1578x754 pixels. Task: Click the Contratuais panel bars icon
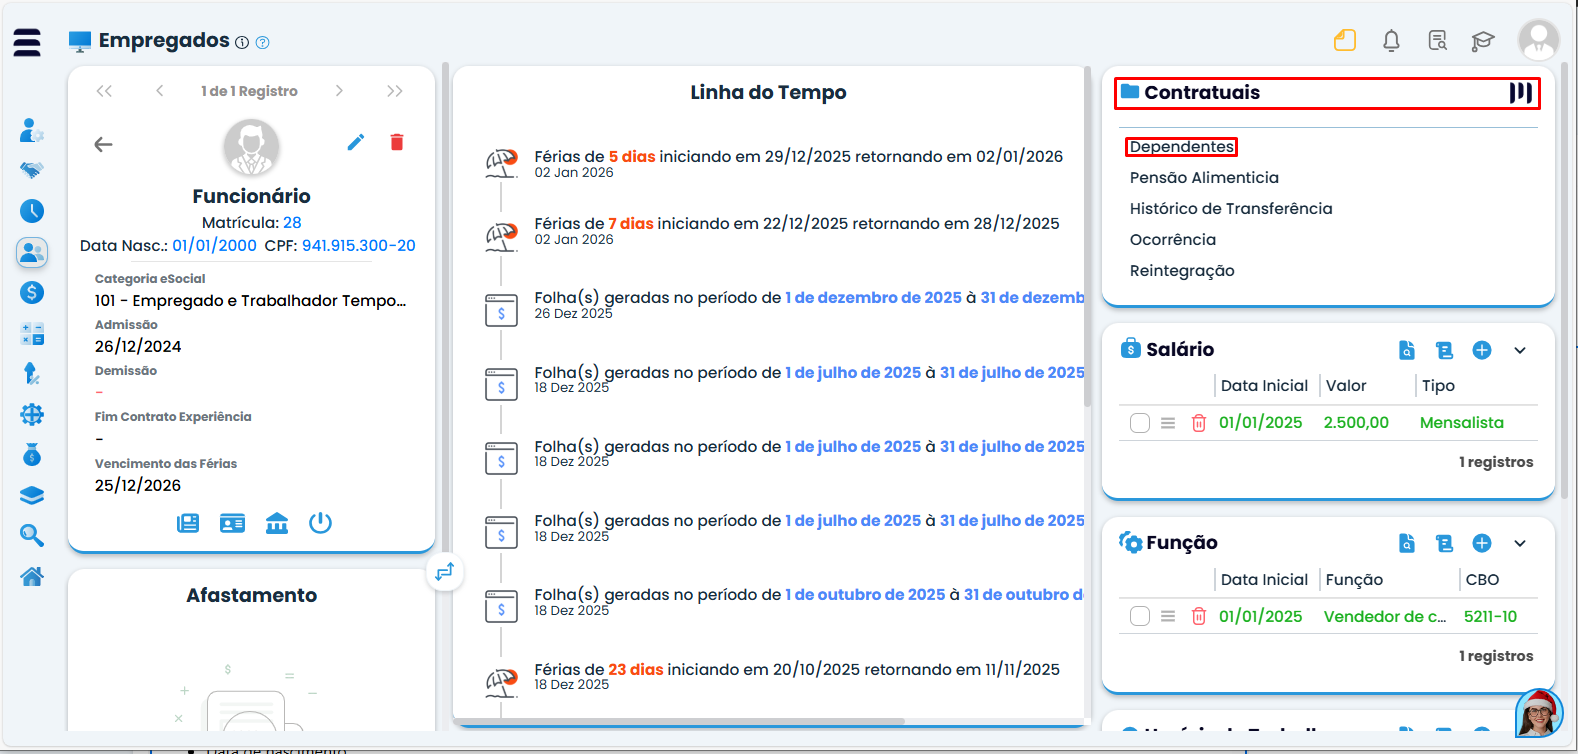tap(1521, 93)
